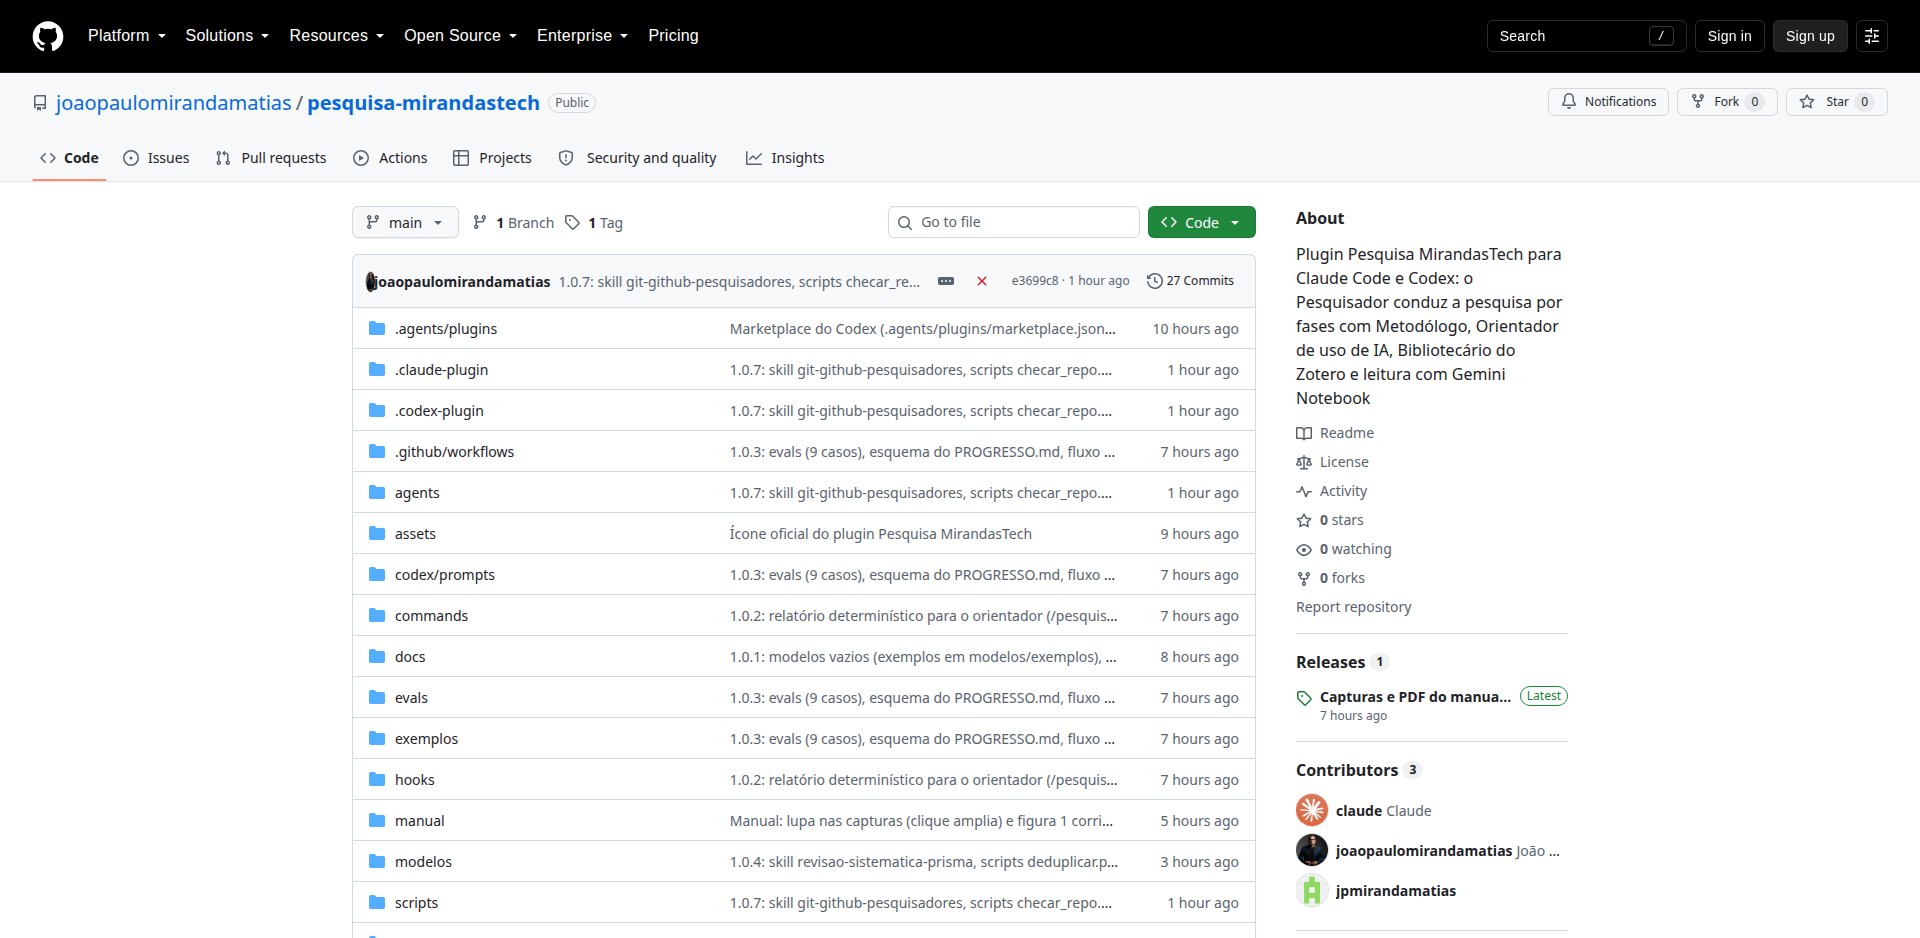Click the Sign up button

coord(1810,36)
